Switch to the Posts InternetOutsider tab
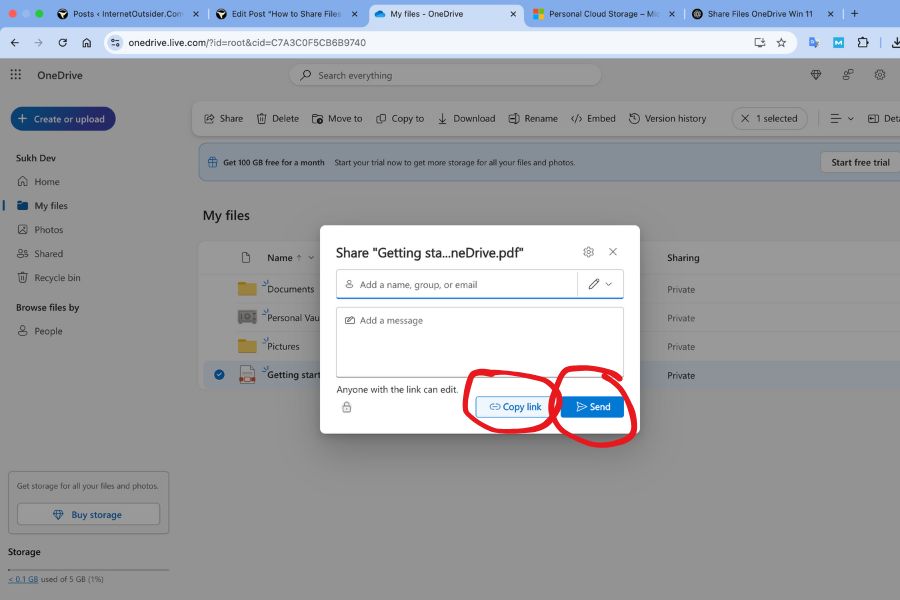 coord(126,14)
